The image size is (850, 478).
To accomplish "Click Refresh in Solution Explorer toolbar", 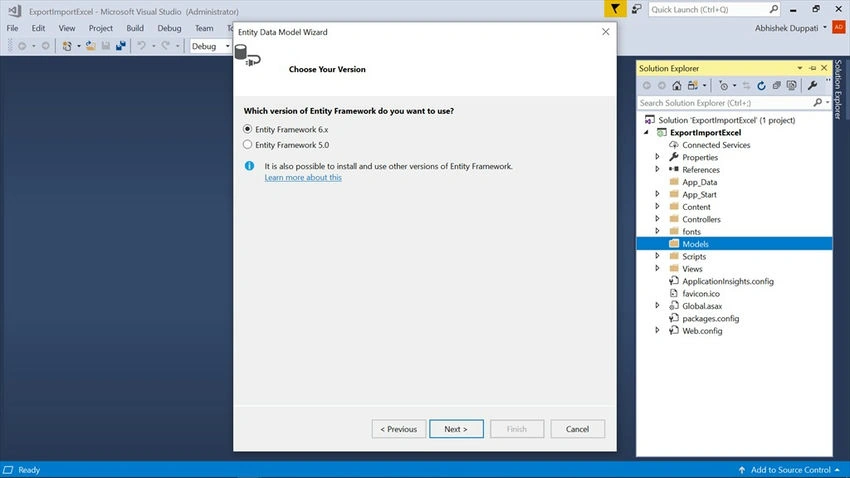I will click(761, 86).
